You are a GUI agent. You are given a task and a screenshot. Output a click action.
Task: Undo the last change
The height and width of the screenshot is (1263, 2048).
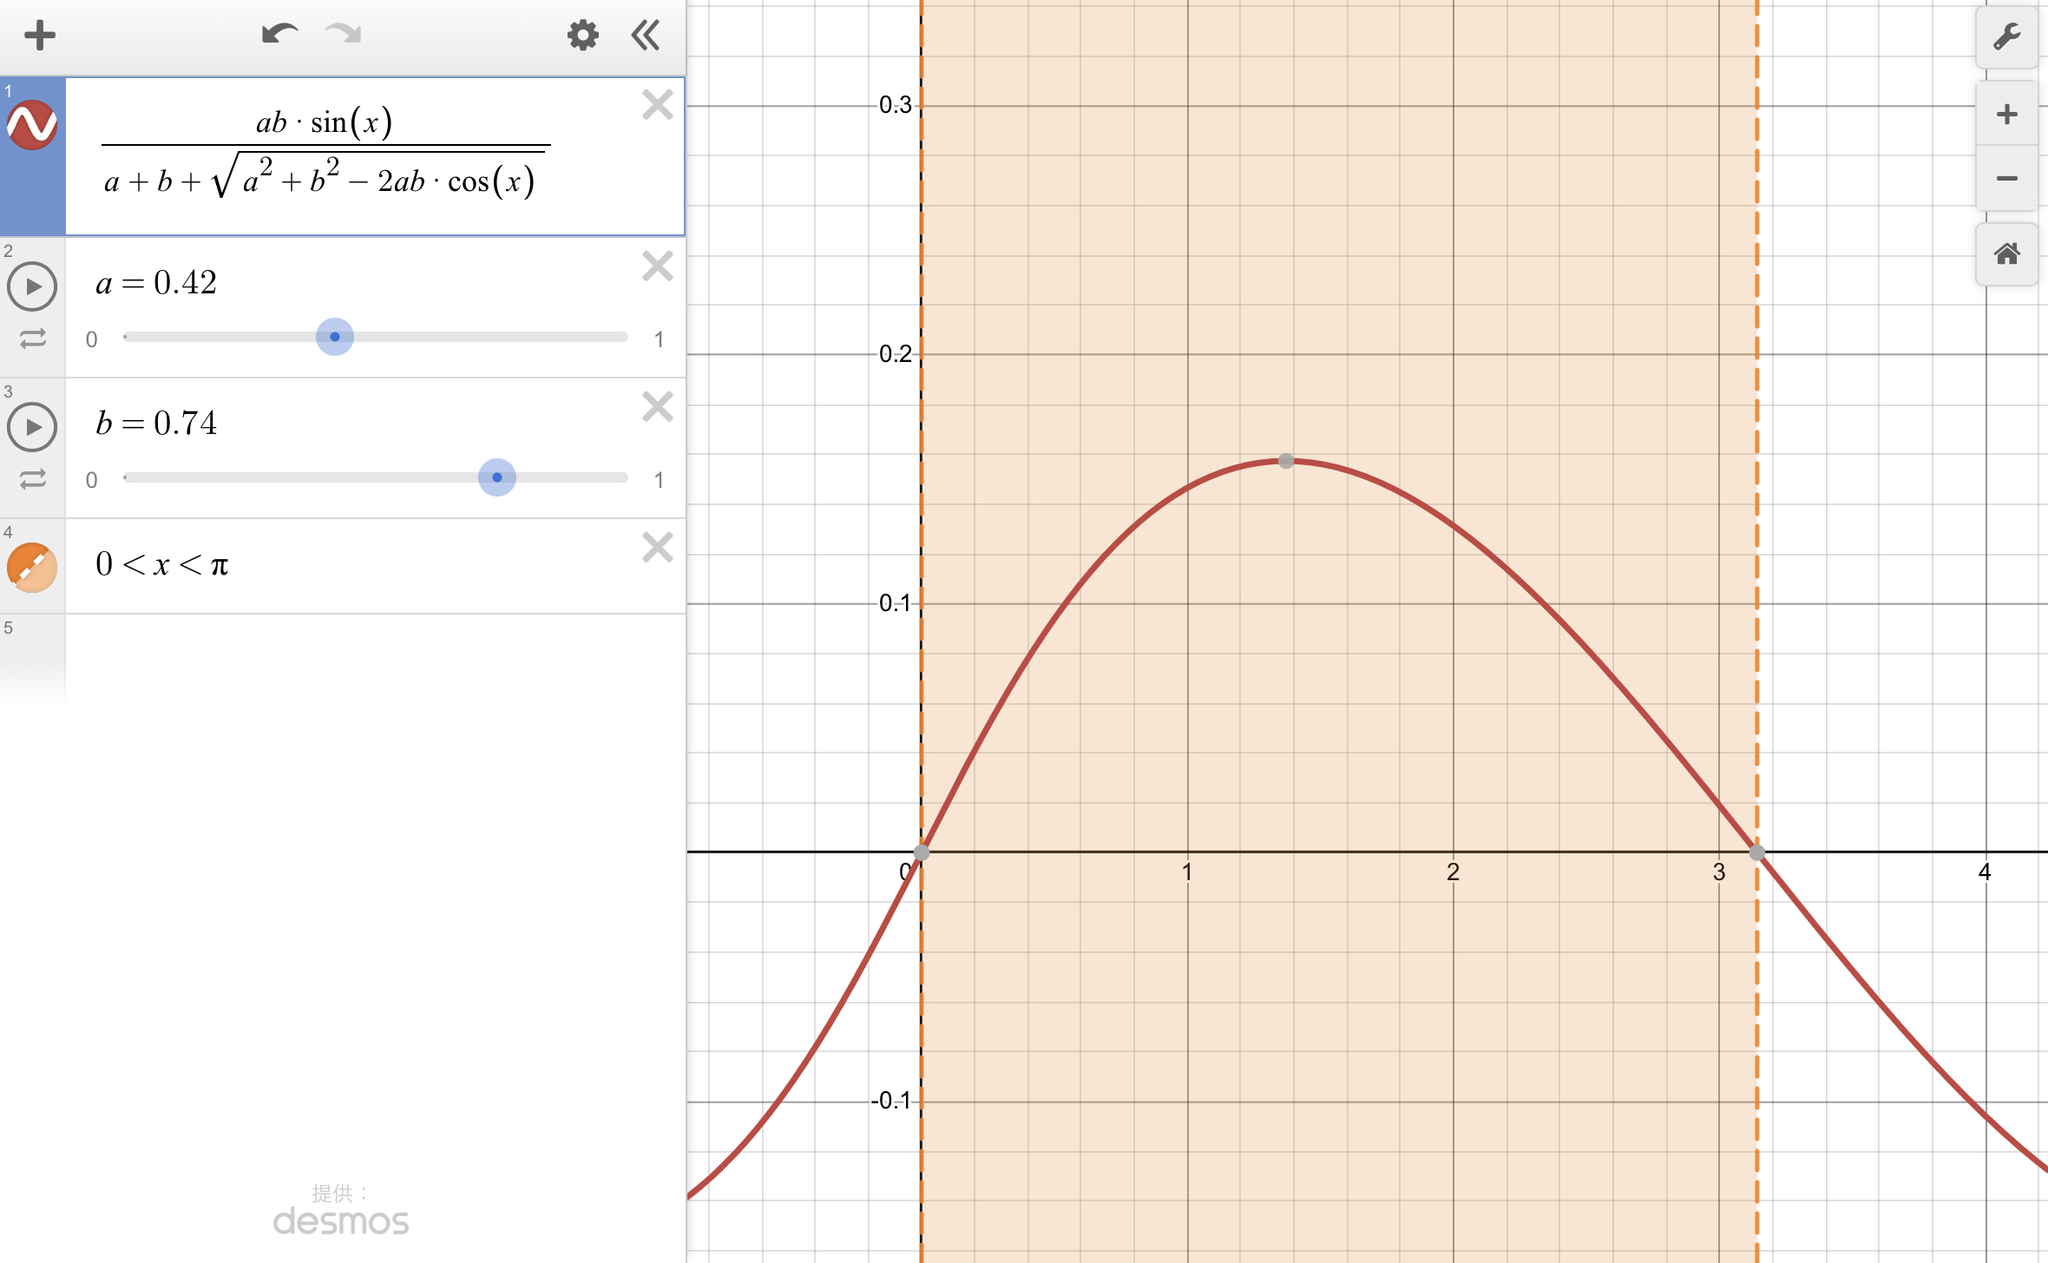[279, 35]
